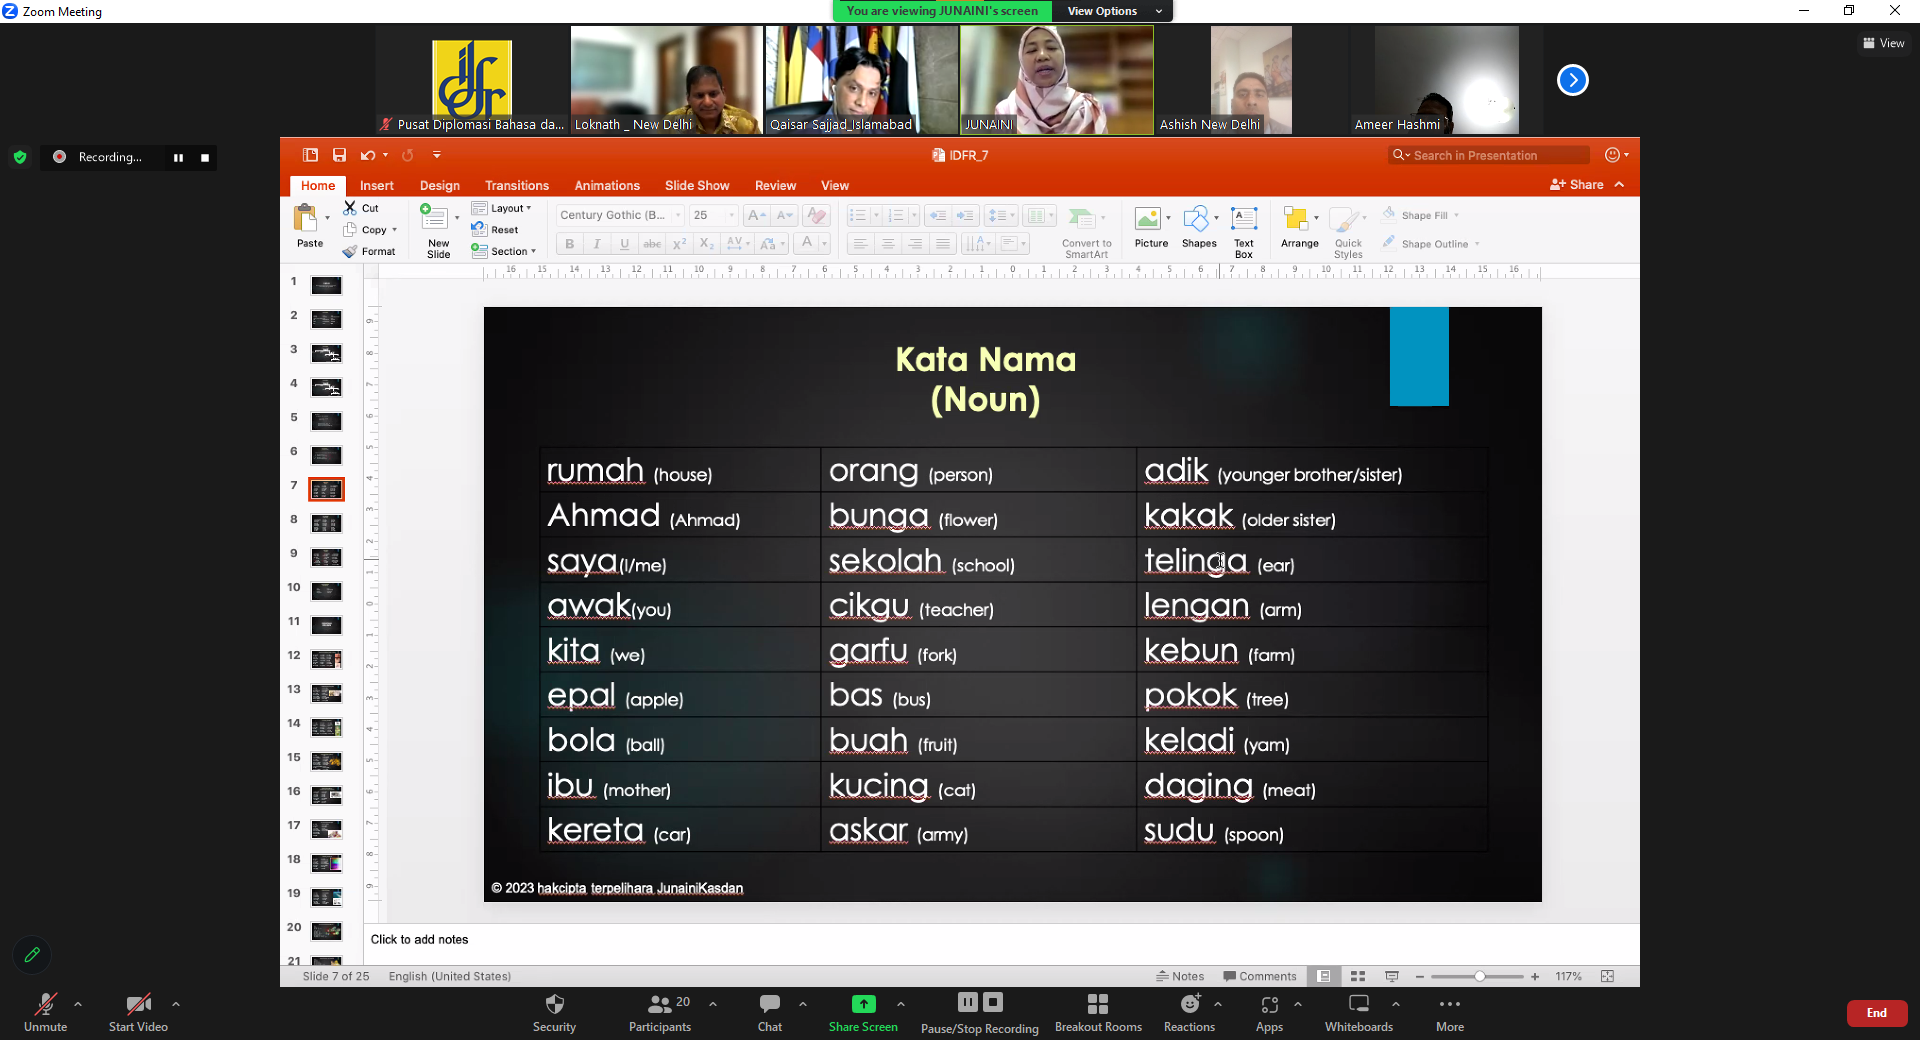The width and height of the screenshot is (1920, 1040).
Task: Select Loknath New Delhi video thumbnail
Action: point(666,80)
